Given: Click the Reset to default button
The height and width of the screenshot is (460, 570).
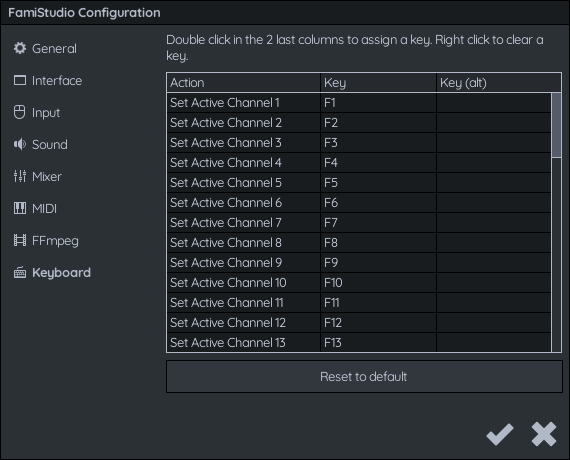Looking at the screenshot, I should click(x=364, y=377).
